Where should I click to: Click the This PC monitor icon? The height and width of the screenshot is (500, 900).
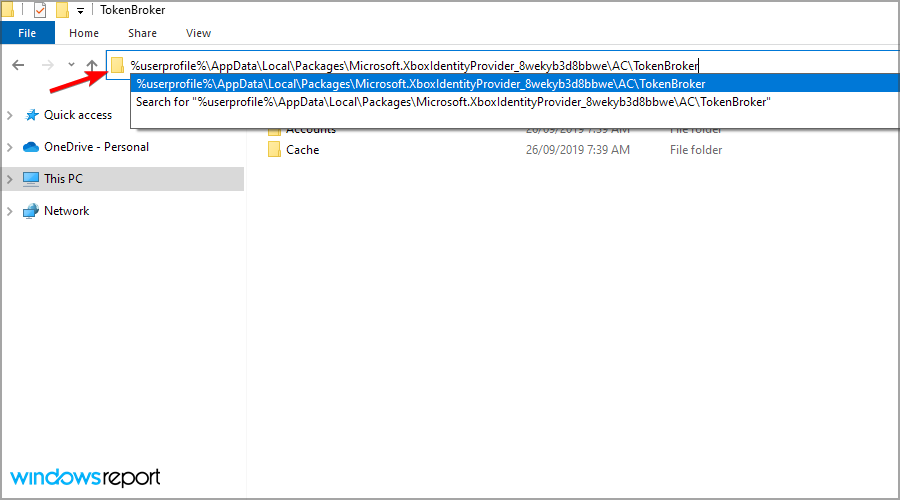click(31, 179)
